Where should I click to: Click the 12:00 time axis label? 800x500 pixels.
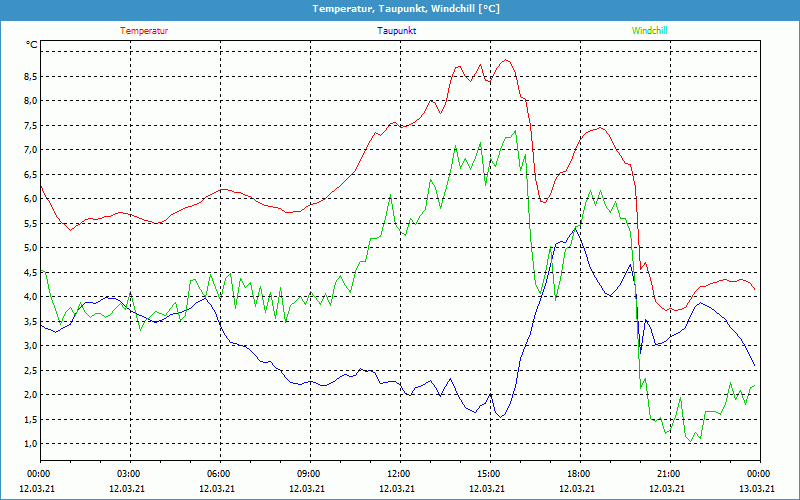pyautogui.click(x=398, y=474)
